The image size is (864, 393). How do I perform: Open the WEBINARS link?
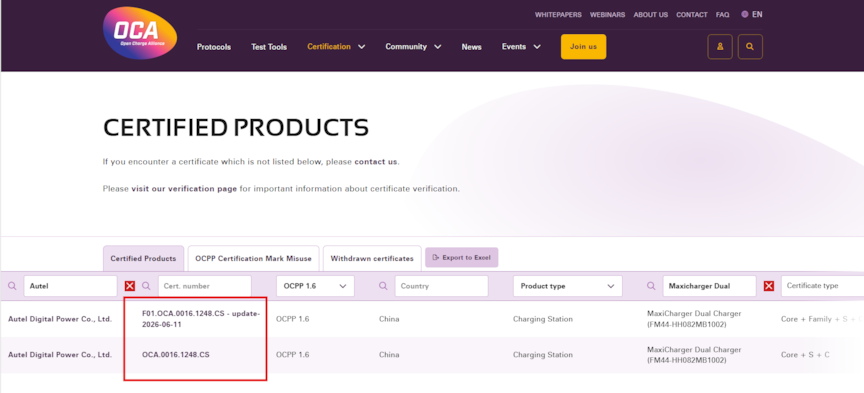pos(607,15)
